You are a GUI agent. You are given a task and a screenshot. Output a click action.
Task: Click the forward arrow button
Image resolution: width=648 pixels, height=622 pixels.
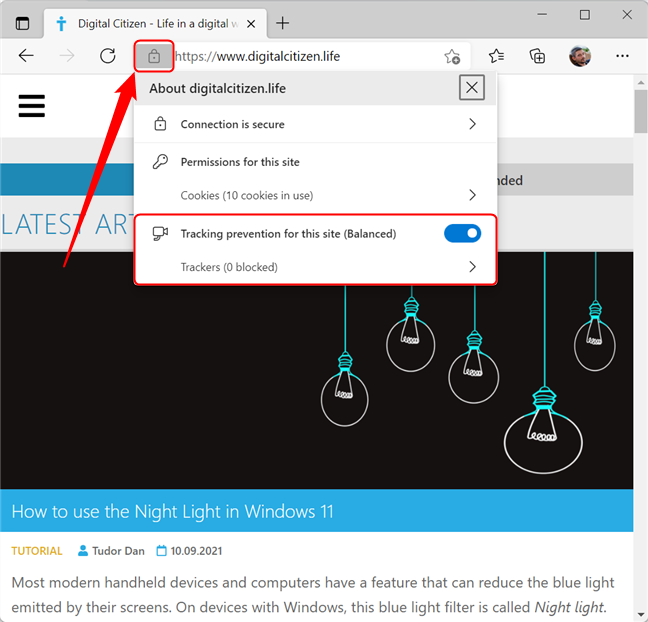click(x=67, y=55)
